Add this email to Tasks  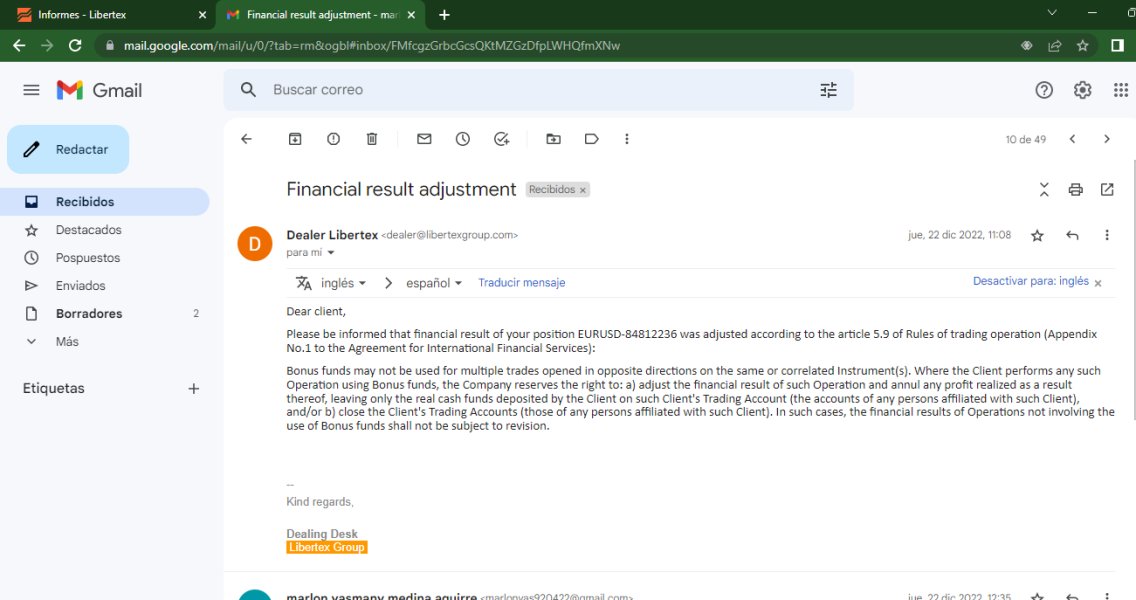coord(501,139)
